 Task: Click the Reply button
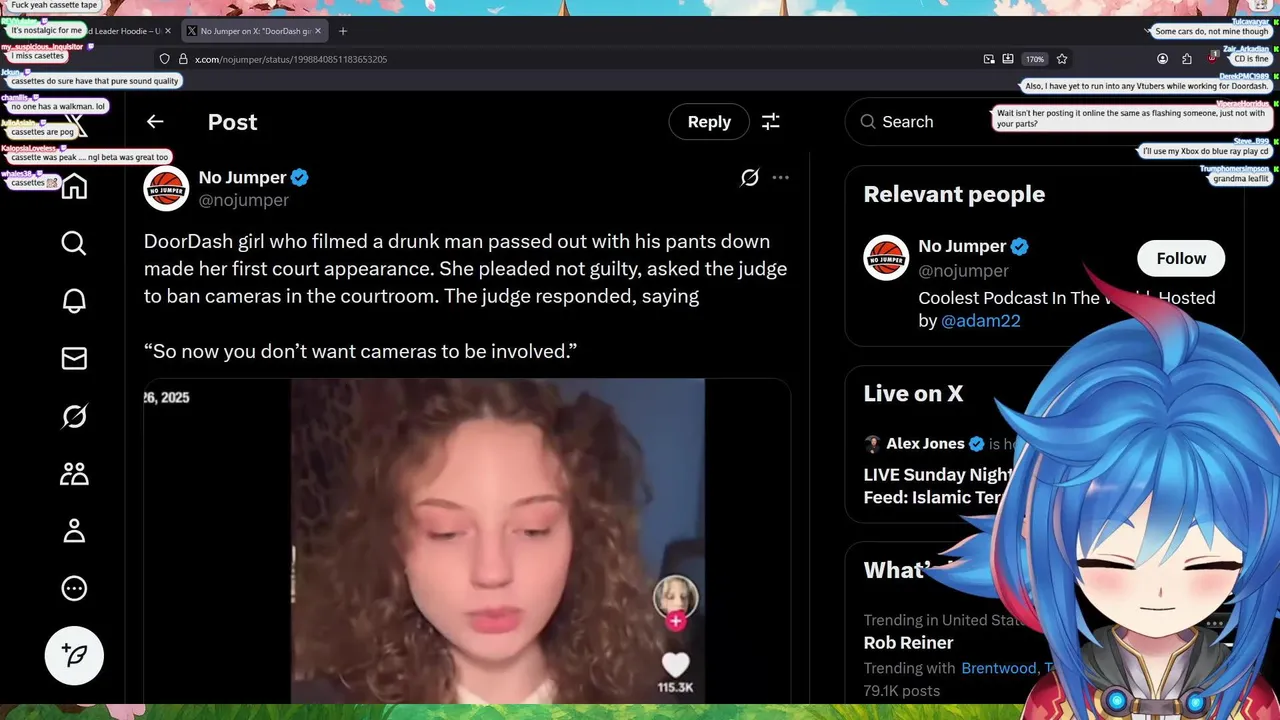(709, 121)
